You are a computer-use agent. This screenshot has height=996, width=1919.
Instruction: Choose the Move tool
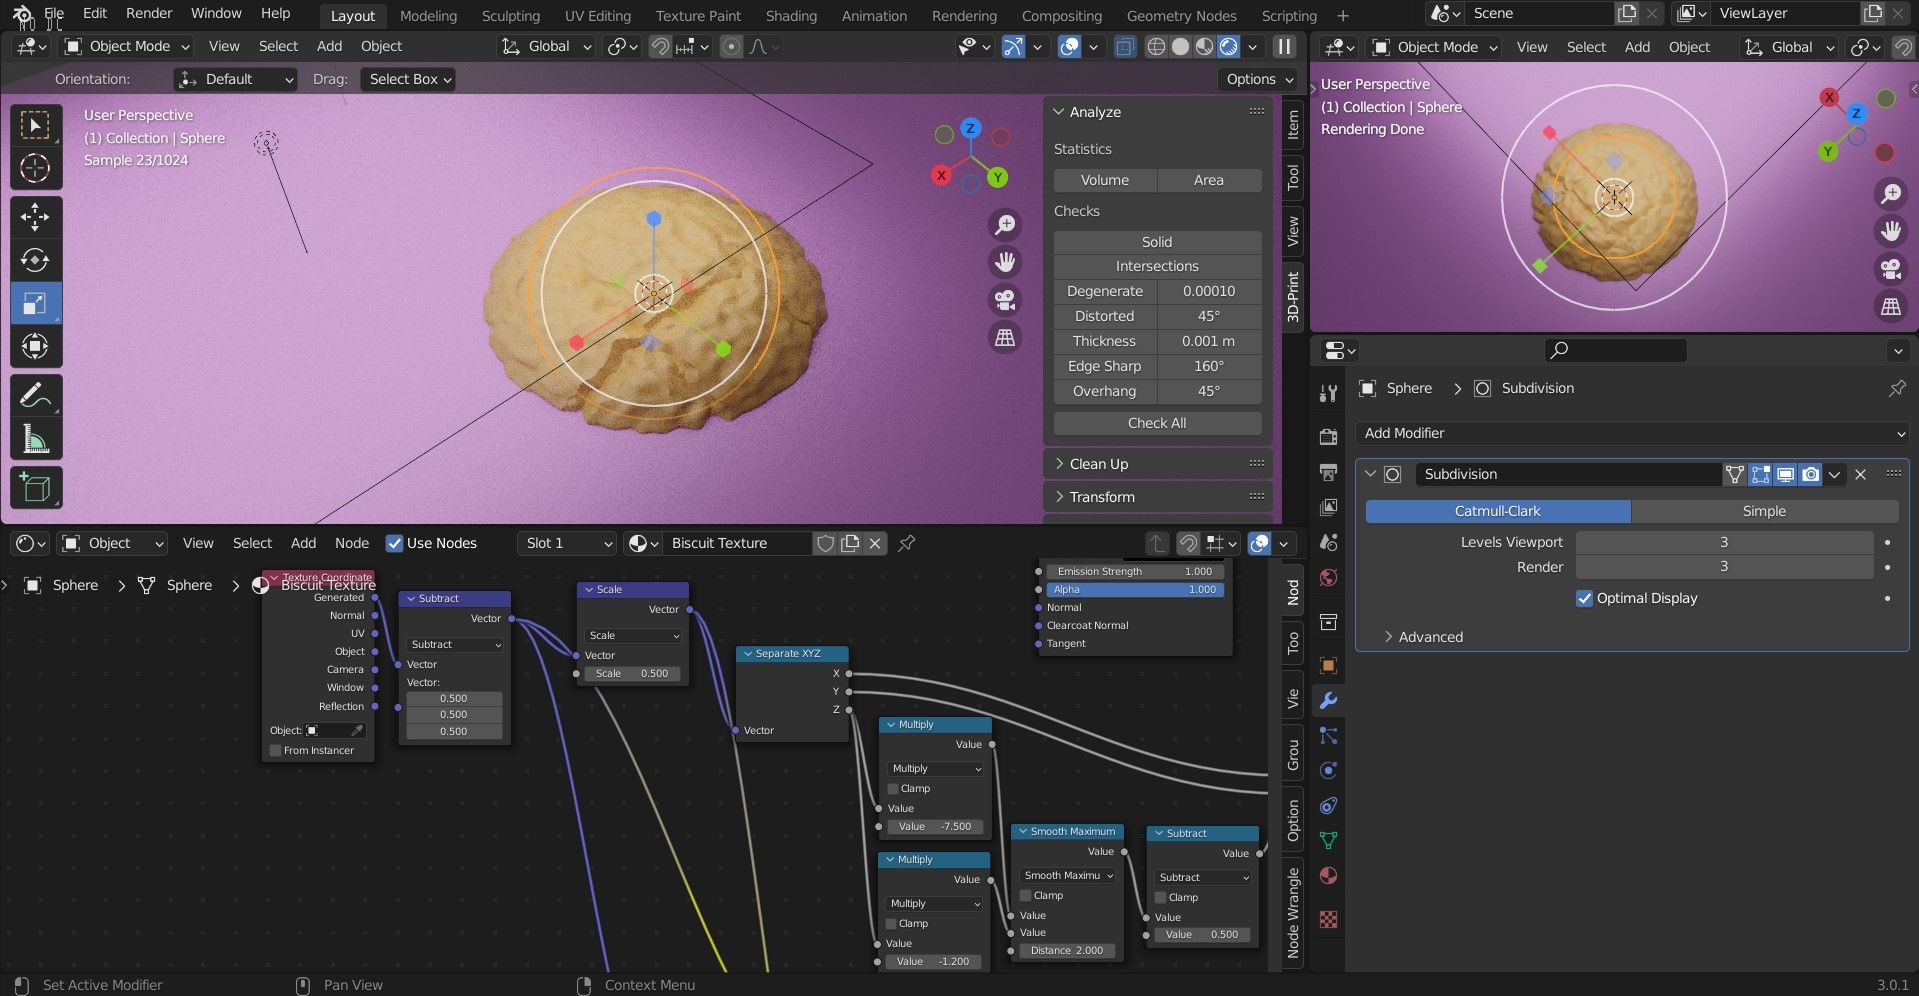click(35, 217)
